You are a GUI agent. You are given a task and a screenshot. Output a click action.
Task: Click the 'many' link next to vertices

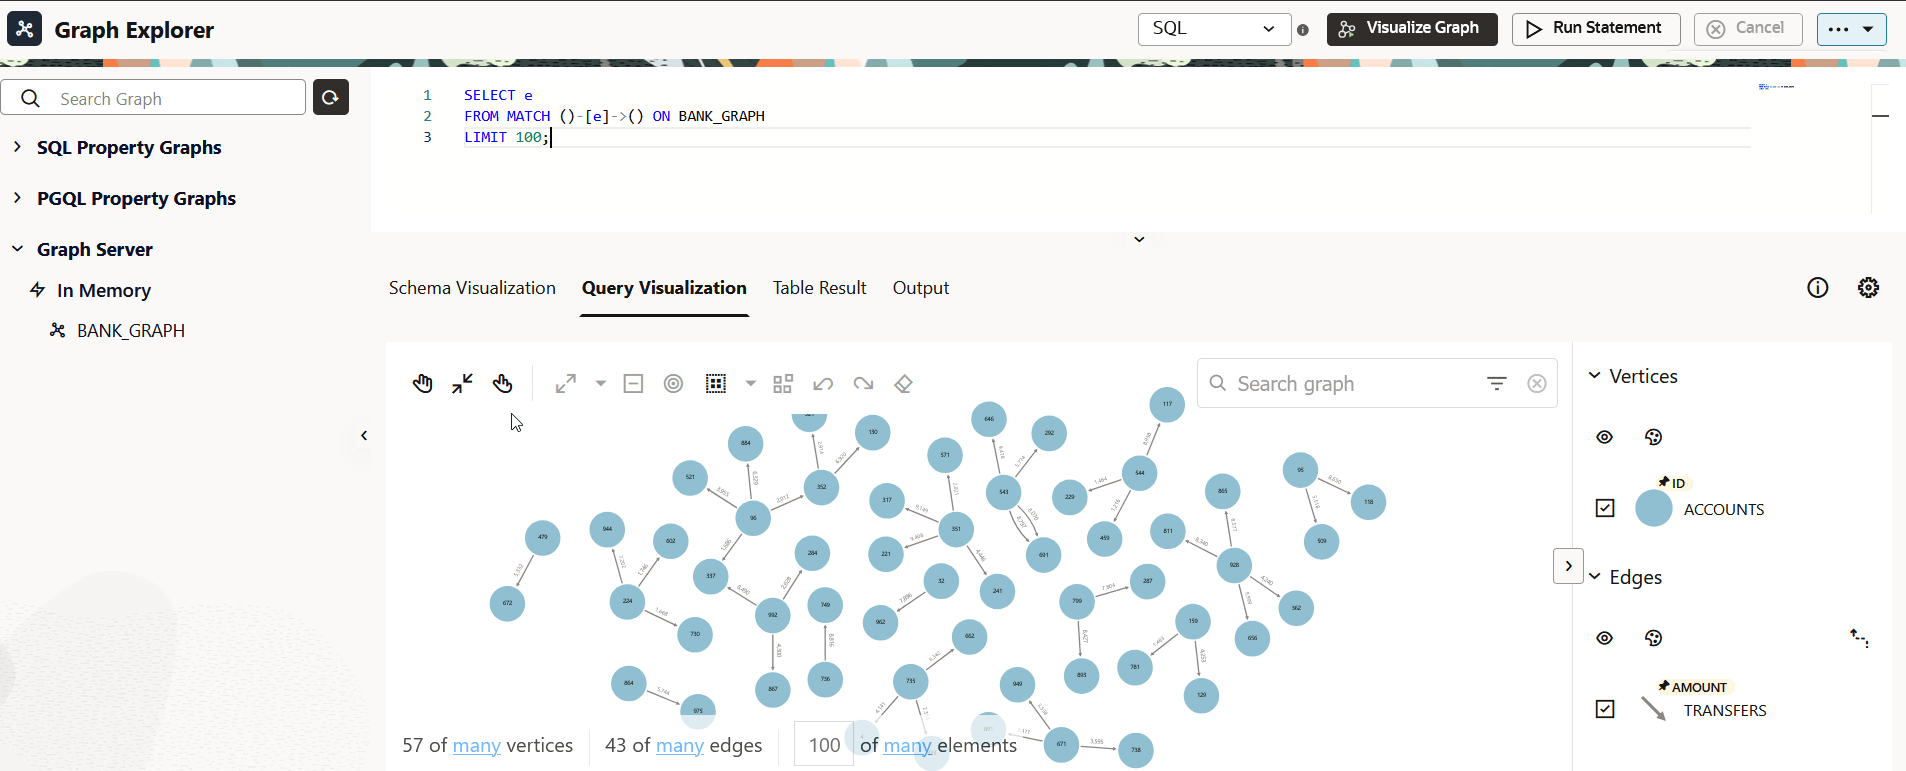pyautogui.click(x=477, y=746)
